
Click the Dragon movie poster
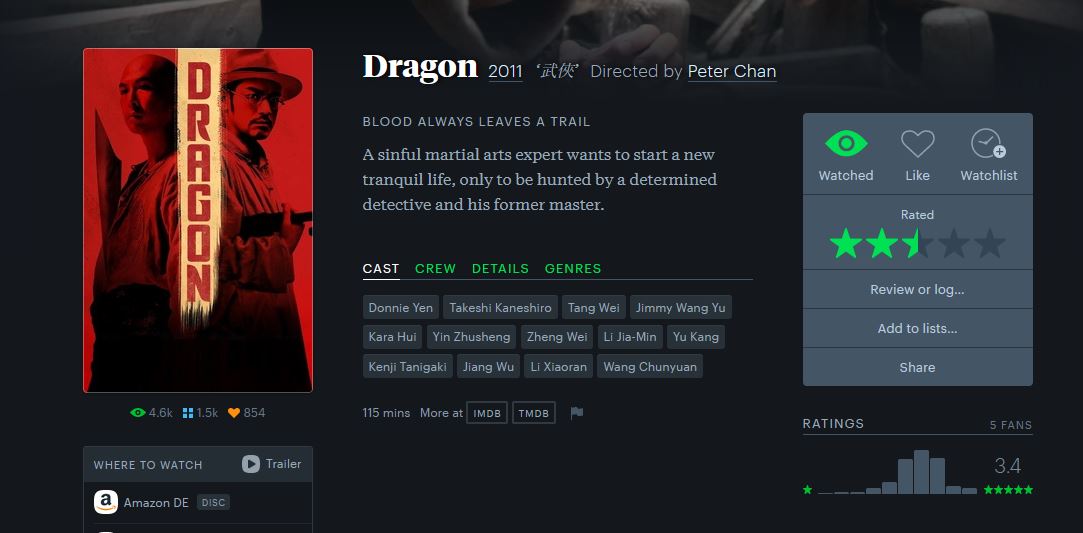[198, 220]
